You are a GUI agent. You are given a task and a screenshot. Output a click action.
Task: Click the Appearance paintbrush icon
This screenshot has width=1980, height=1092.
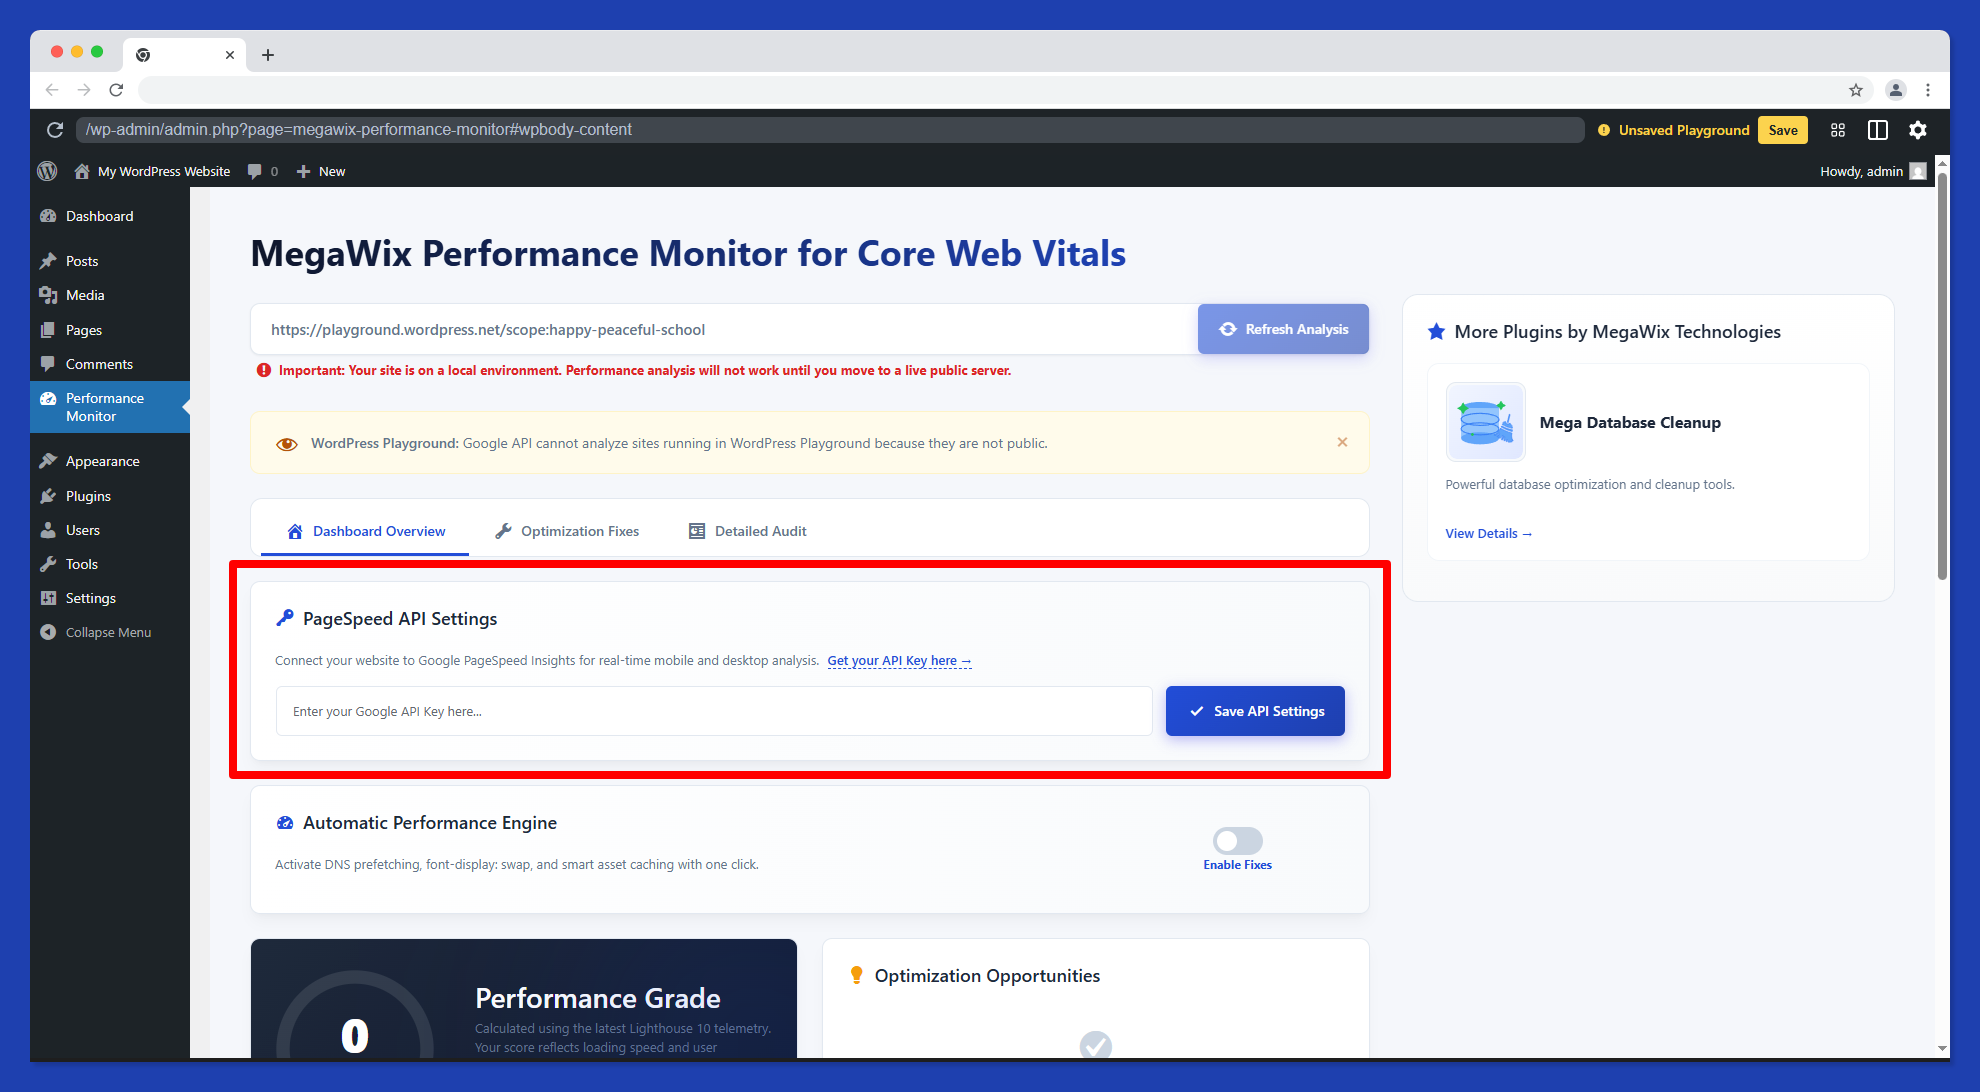[x=48, y=460]
